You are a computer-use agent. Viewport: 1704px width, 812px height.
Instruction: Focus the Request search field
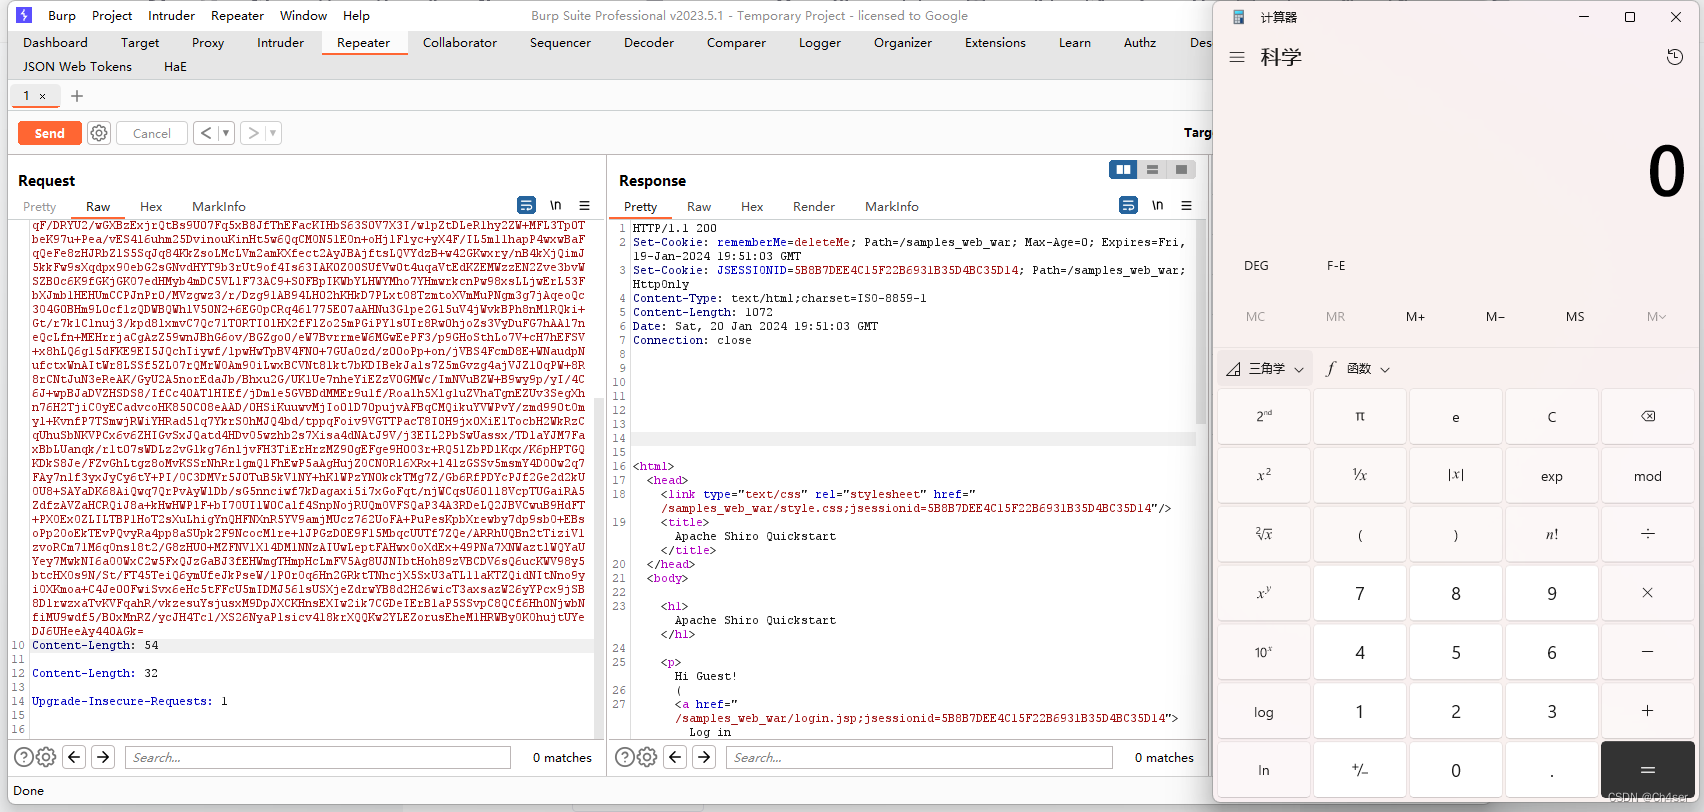point(318,757)
